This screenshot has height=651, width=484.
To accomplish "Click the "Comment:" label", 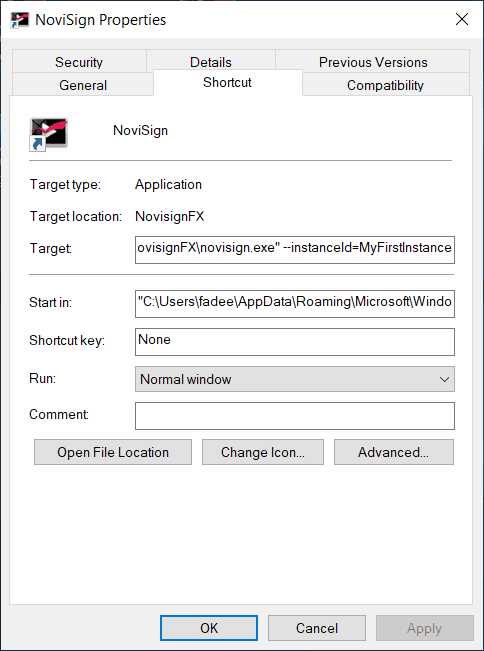I will coord(59,414).
